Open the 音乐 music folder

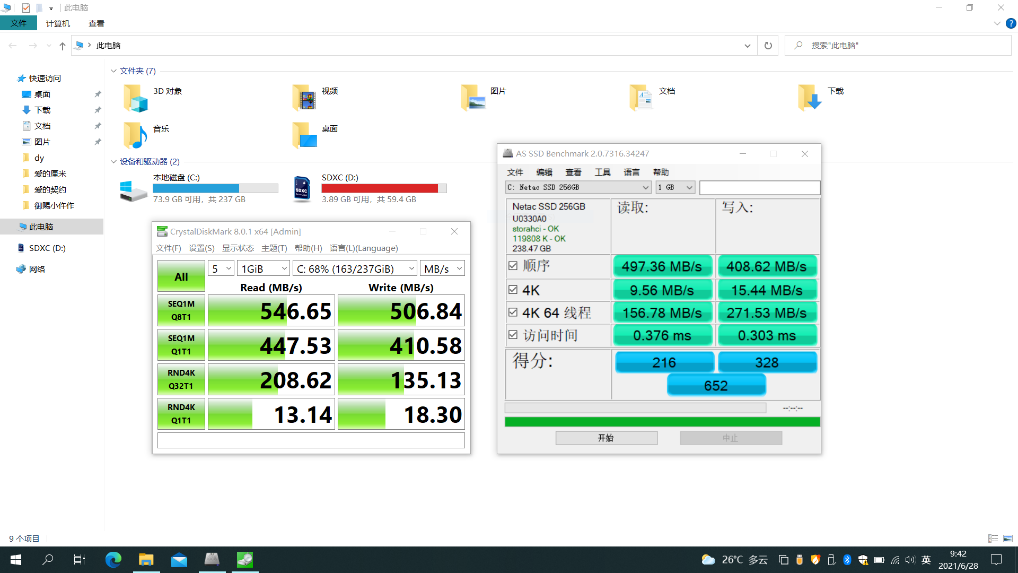pos(135,134)
